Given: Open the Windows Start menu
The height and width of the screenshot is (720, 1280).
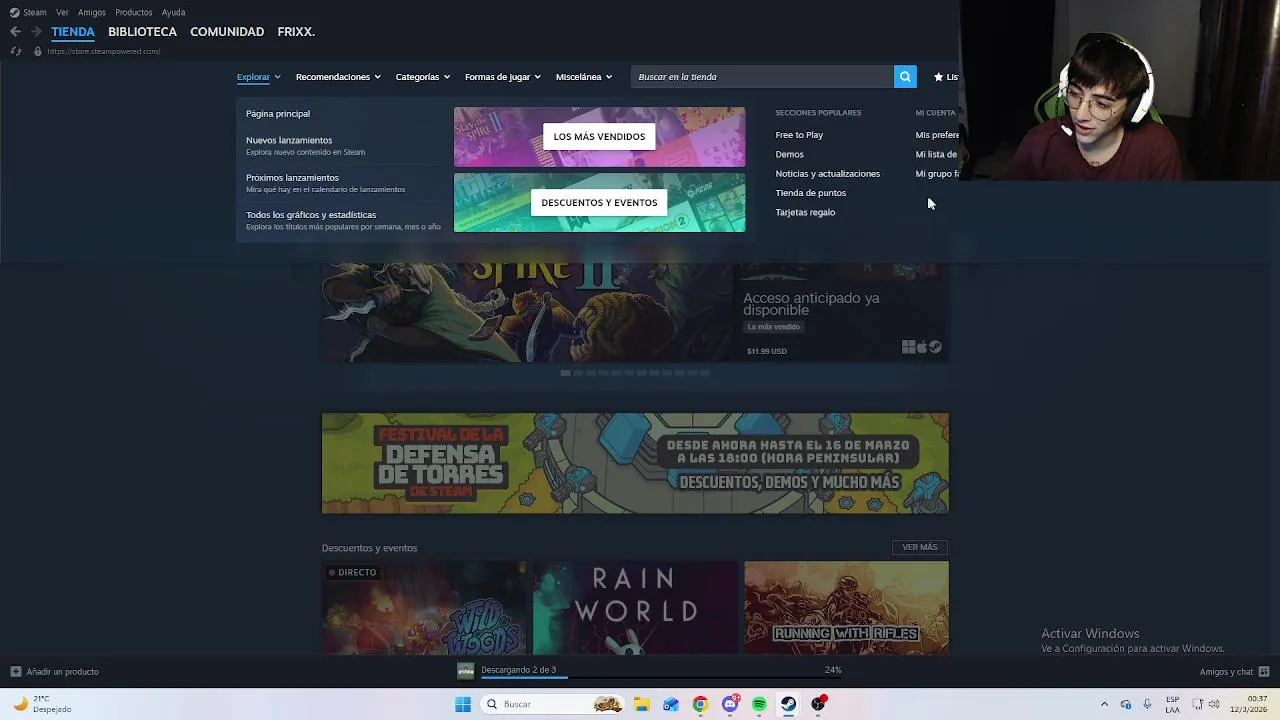Looking at the screenshot, I should (462, 704).
